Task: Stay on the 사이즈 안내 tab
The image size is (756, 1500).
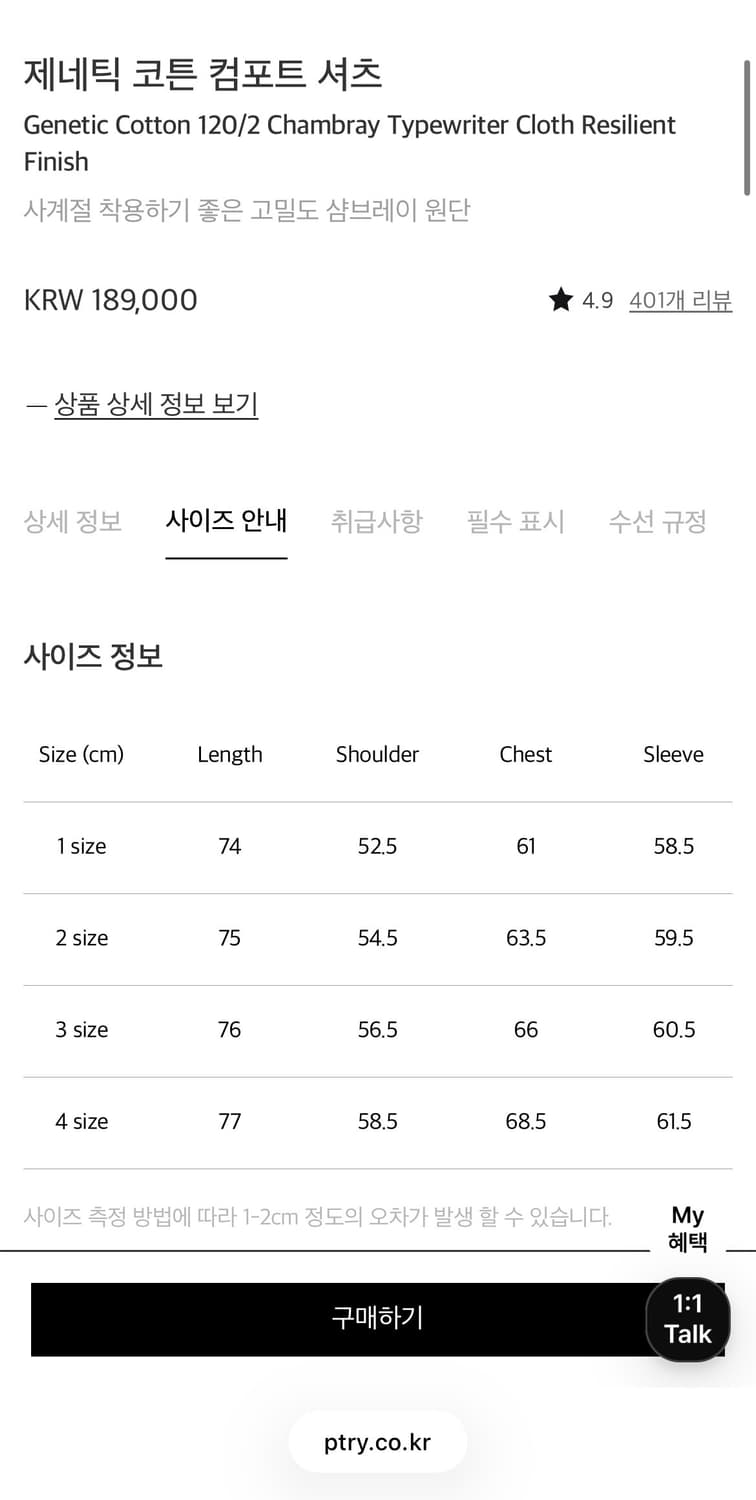Action: pyautogui.click(x=226, y=521)
